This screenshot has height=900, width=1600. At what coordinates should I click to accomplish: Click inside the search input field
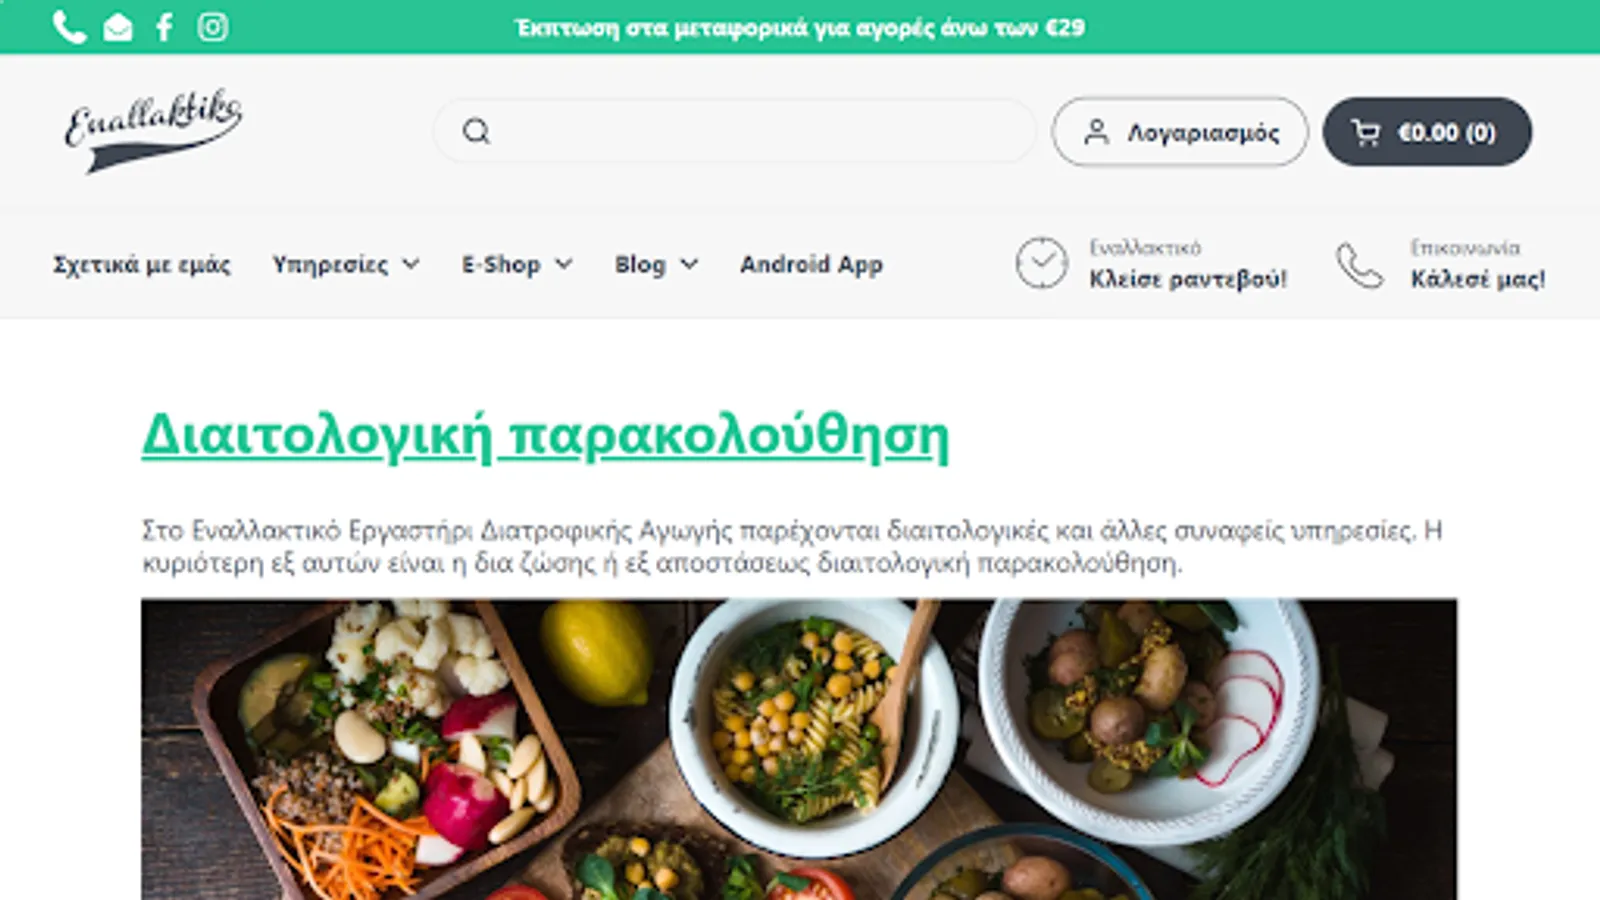coord(735,131)
